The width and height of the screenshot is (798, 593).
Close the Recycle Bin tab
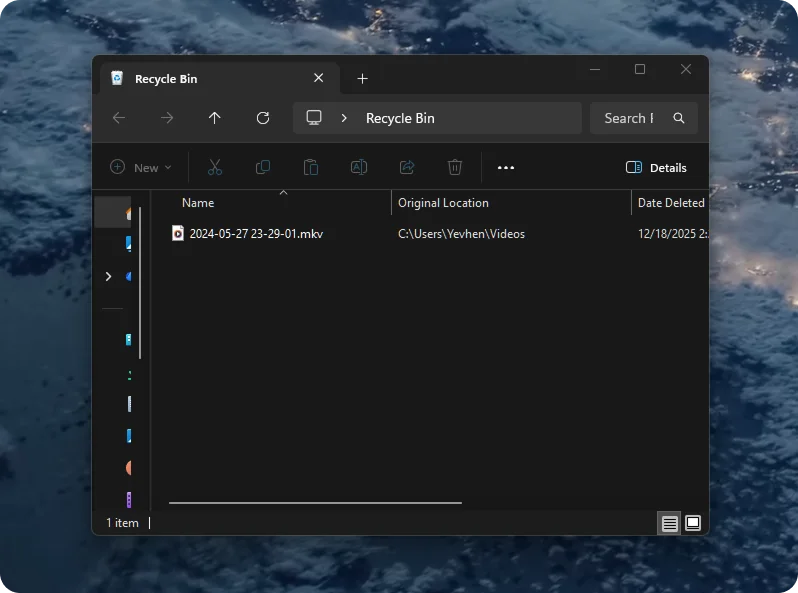point(319,78)
